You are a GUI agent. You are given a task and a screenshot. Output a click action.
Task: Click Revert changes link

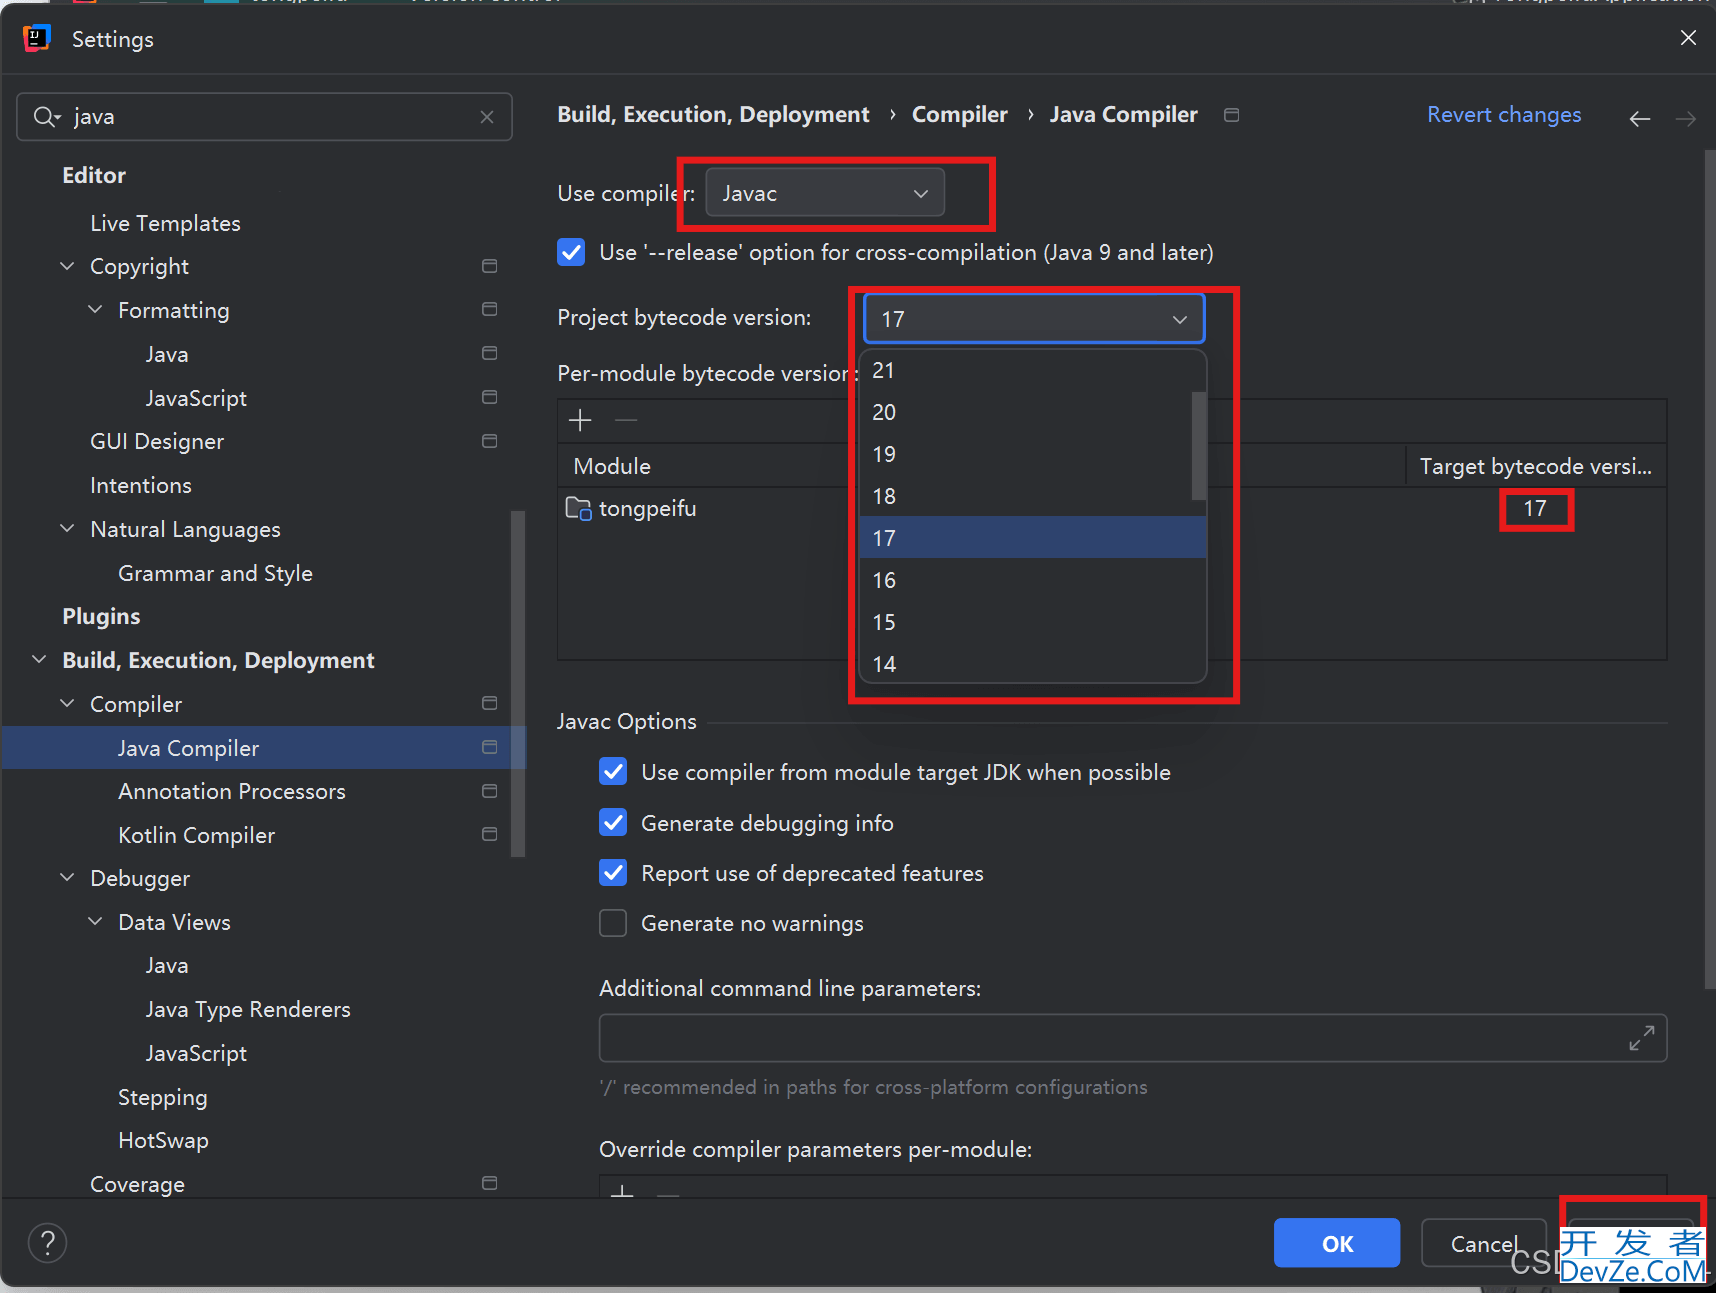1504,115
